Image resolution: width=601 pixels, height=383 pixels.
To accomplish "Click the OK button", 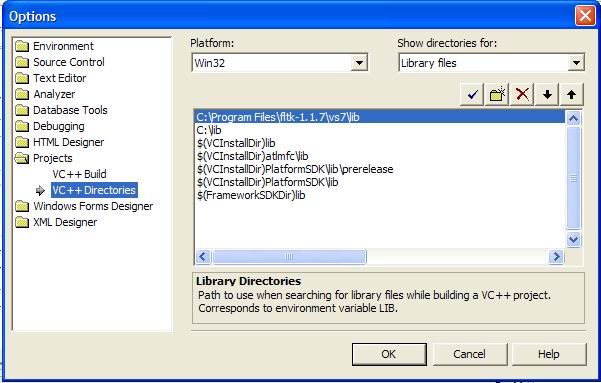I will point(389,354).
